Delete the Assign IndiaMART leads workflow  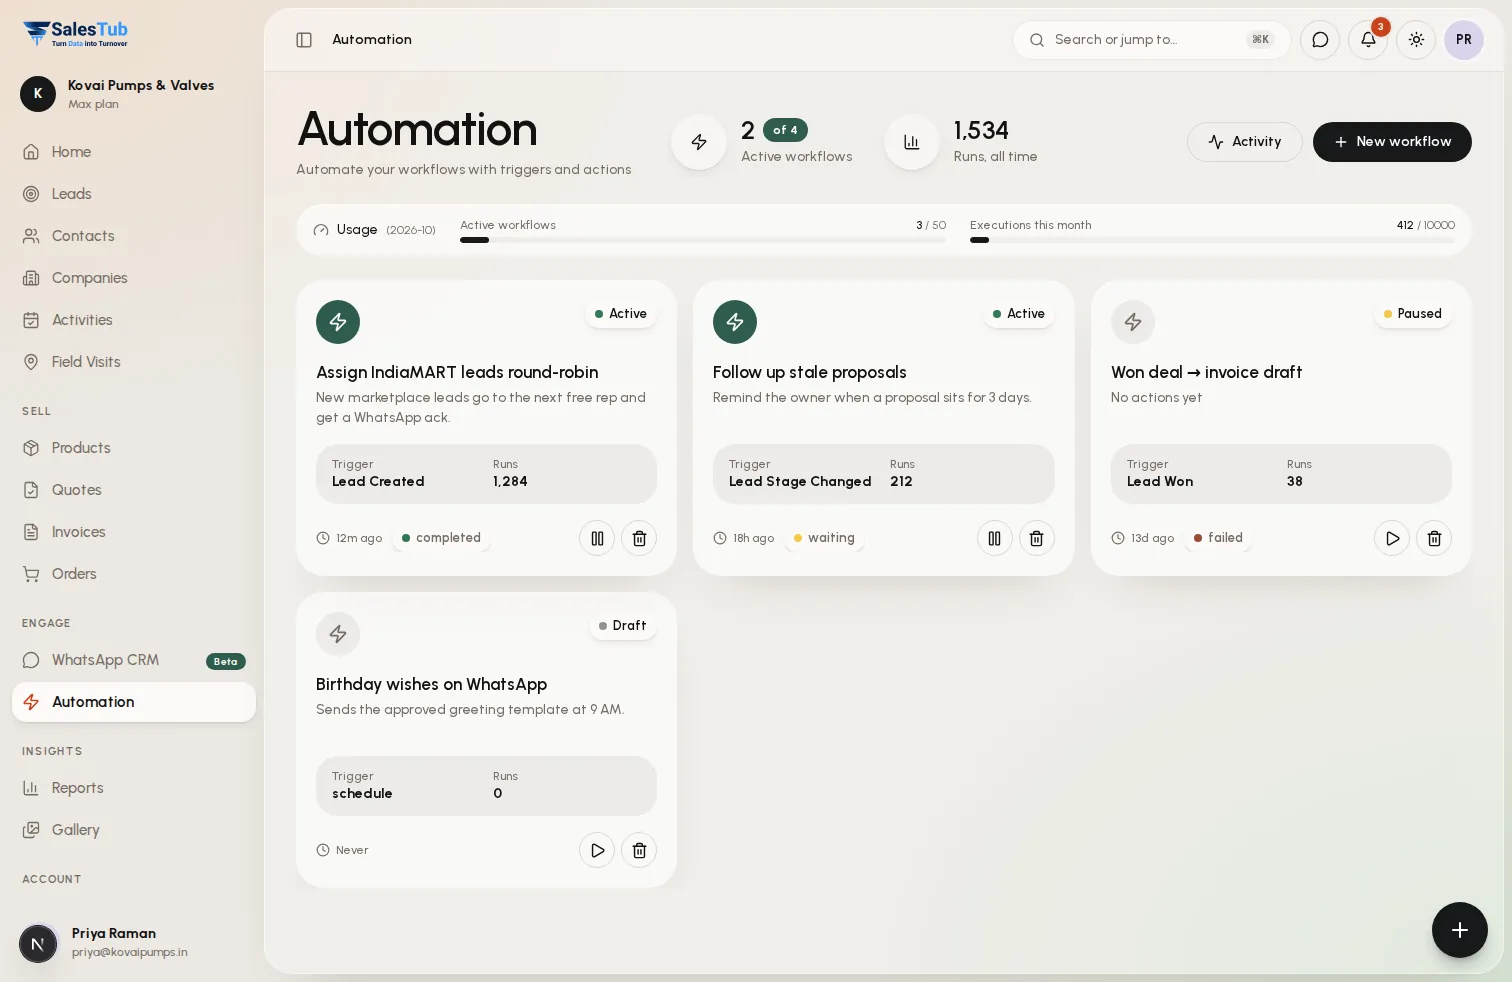click(x=639, y=538)
